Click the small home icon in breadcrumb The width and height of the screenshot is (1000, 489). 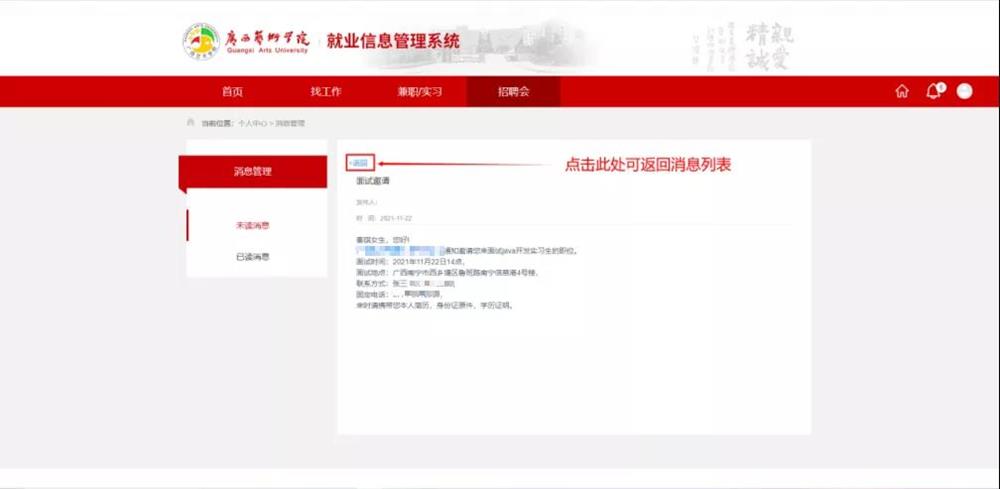pyautogui.click(x=190, y=123)
